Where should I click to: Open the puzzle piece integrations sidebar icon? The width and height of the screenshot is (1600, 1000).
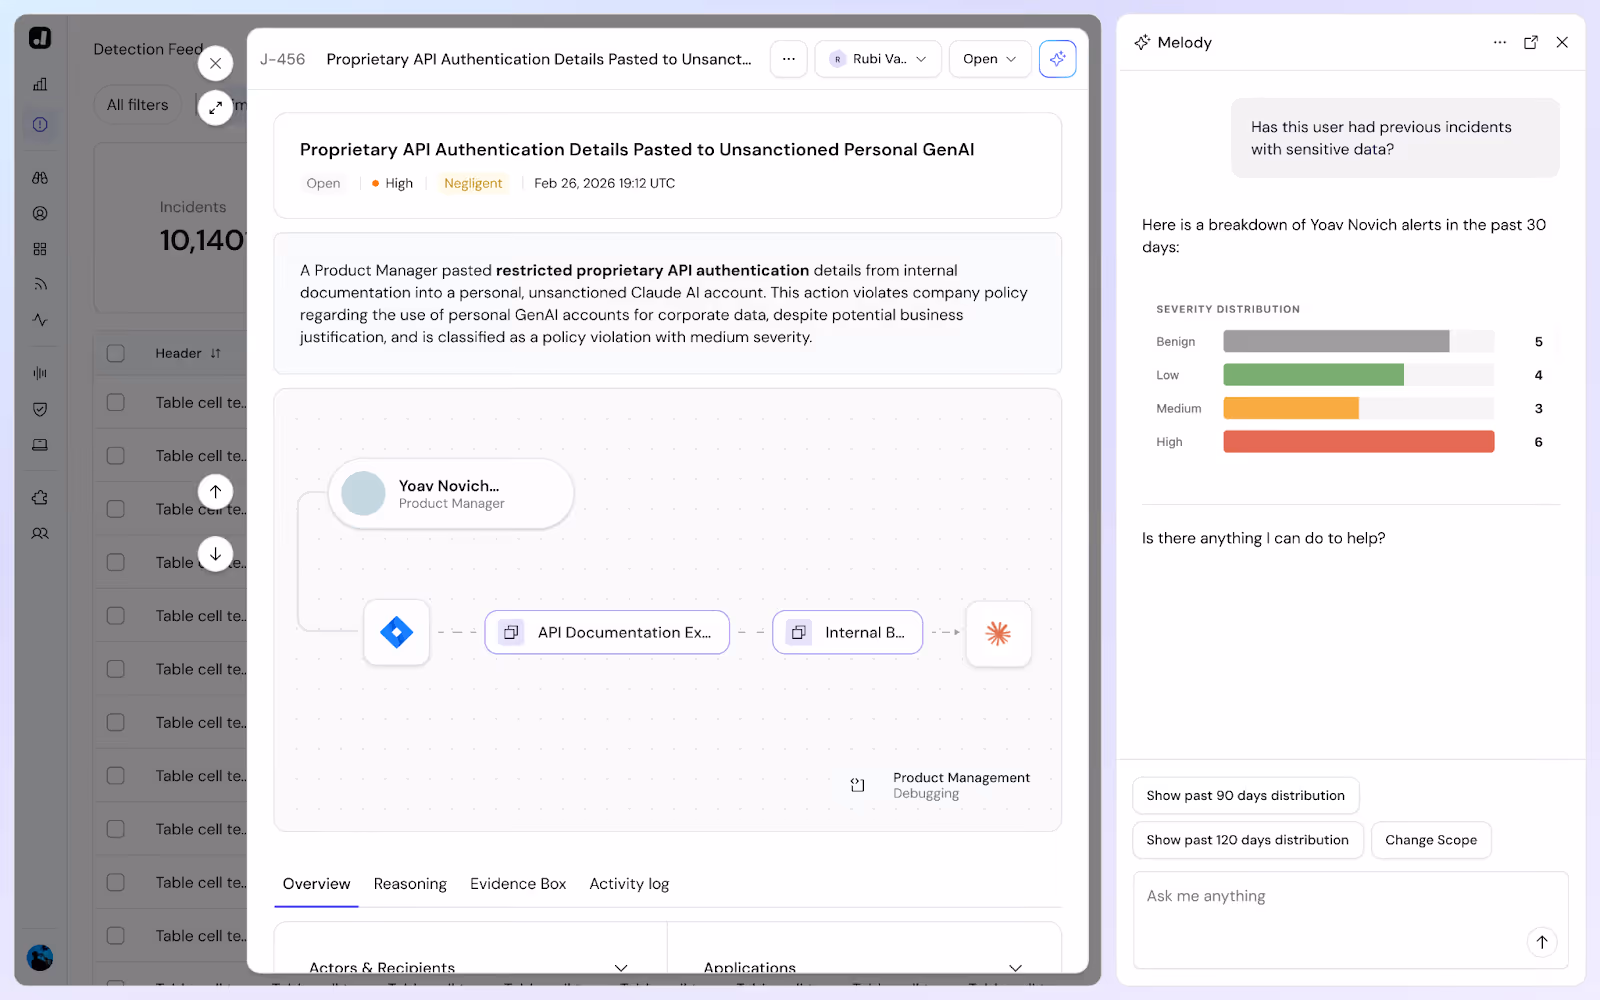[x=40, y=498]
